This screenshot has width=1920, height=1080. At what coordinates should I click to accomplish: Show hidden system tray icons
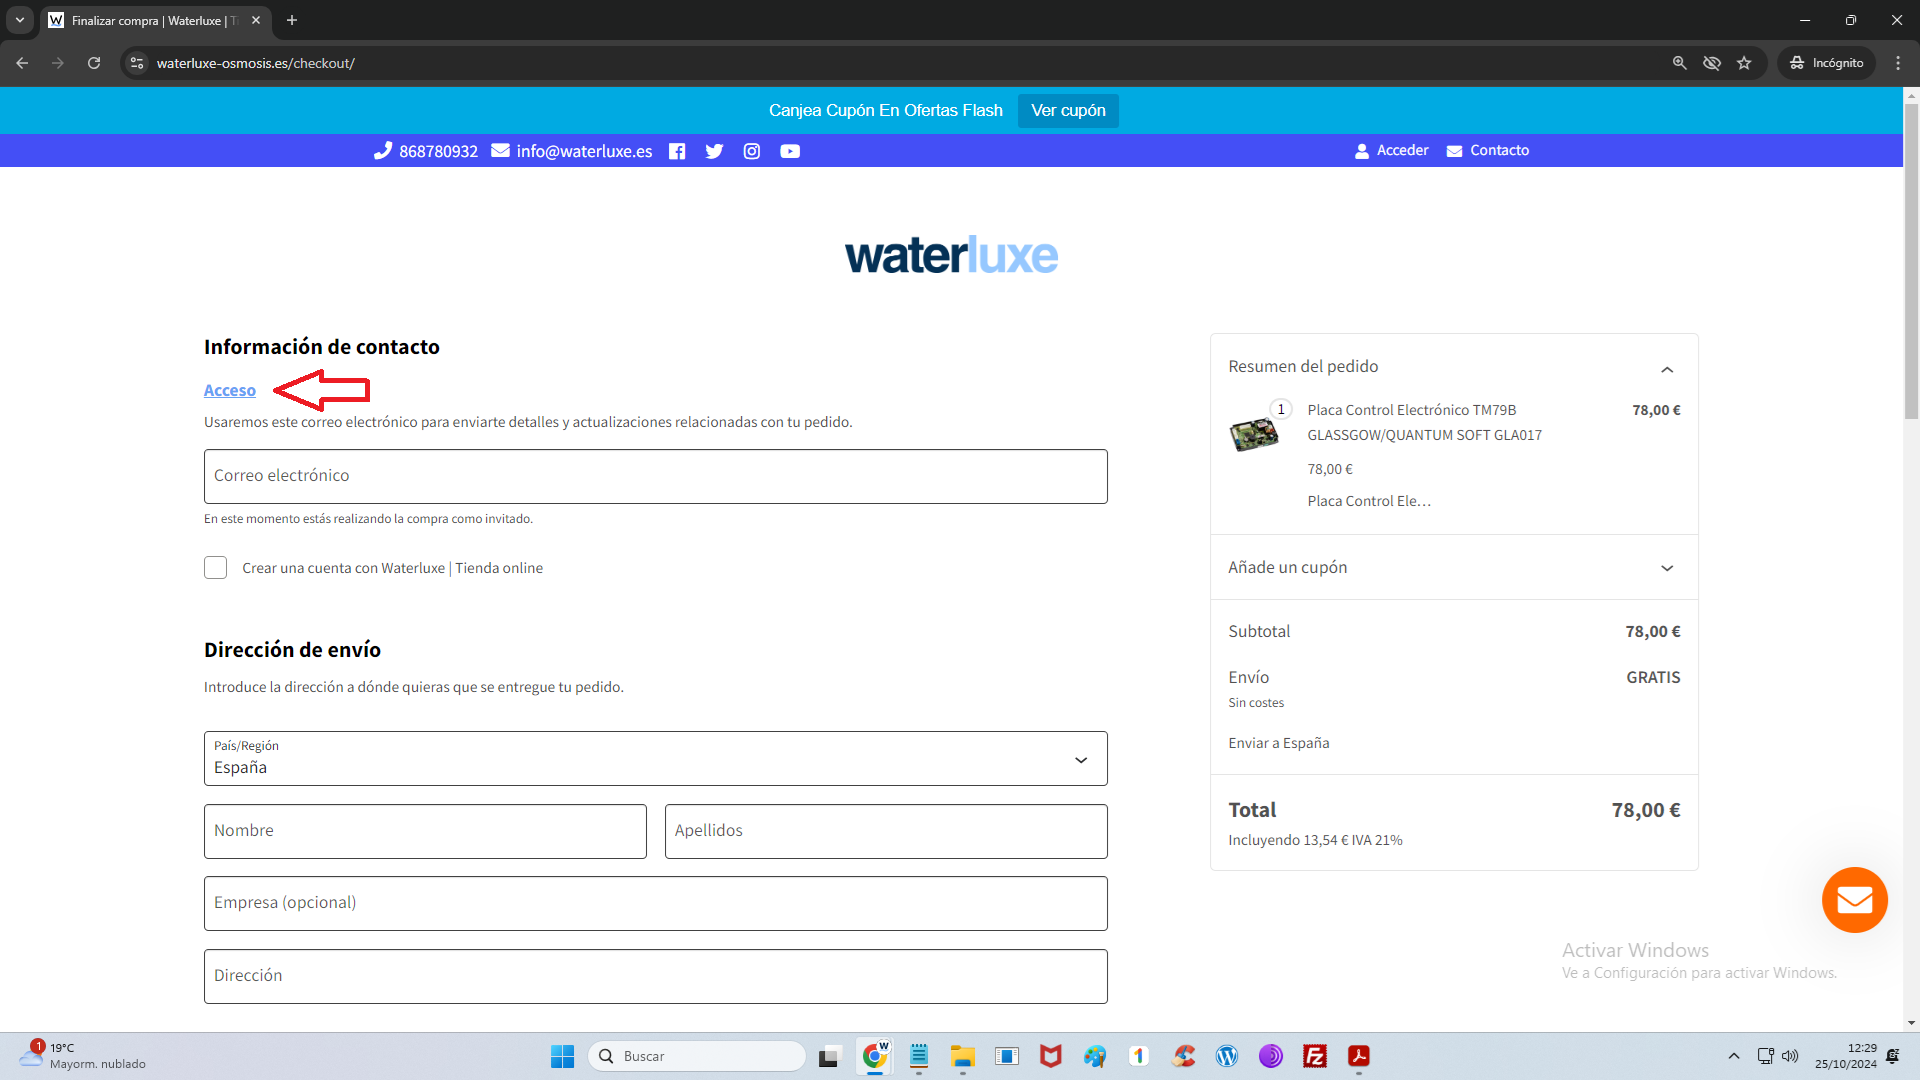pyautogui.click(x=1734, y=1056)
